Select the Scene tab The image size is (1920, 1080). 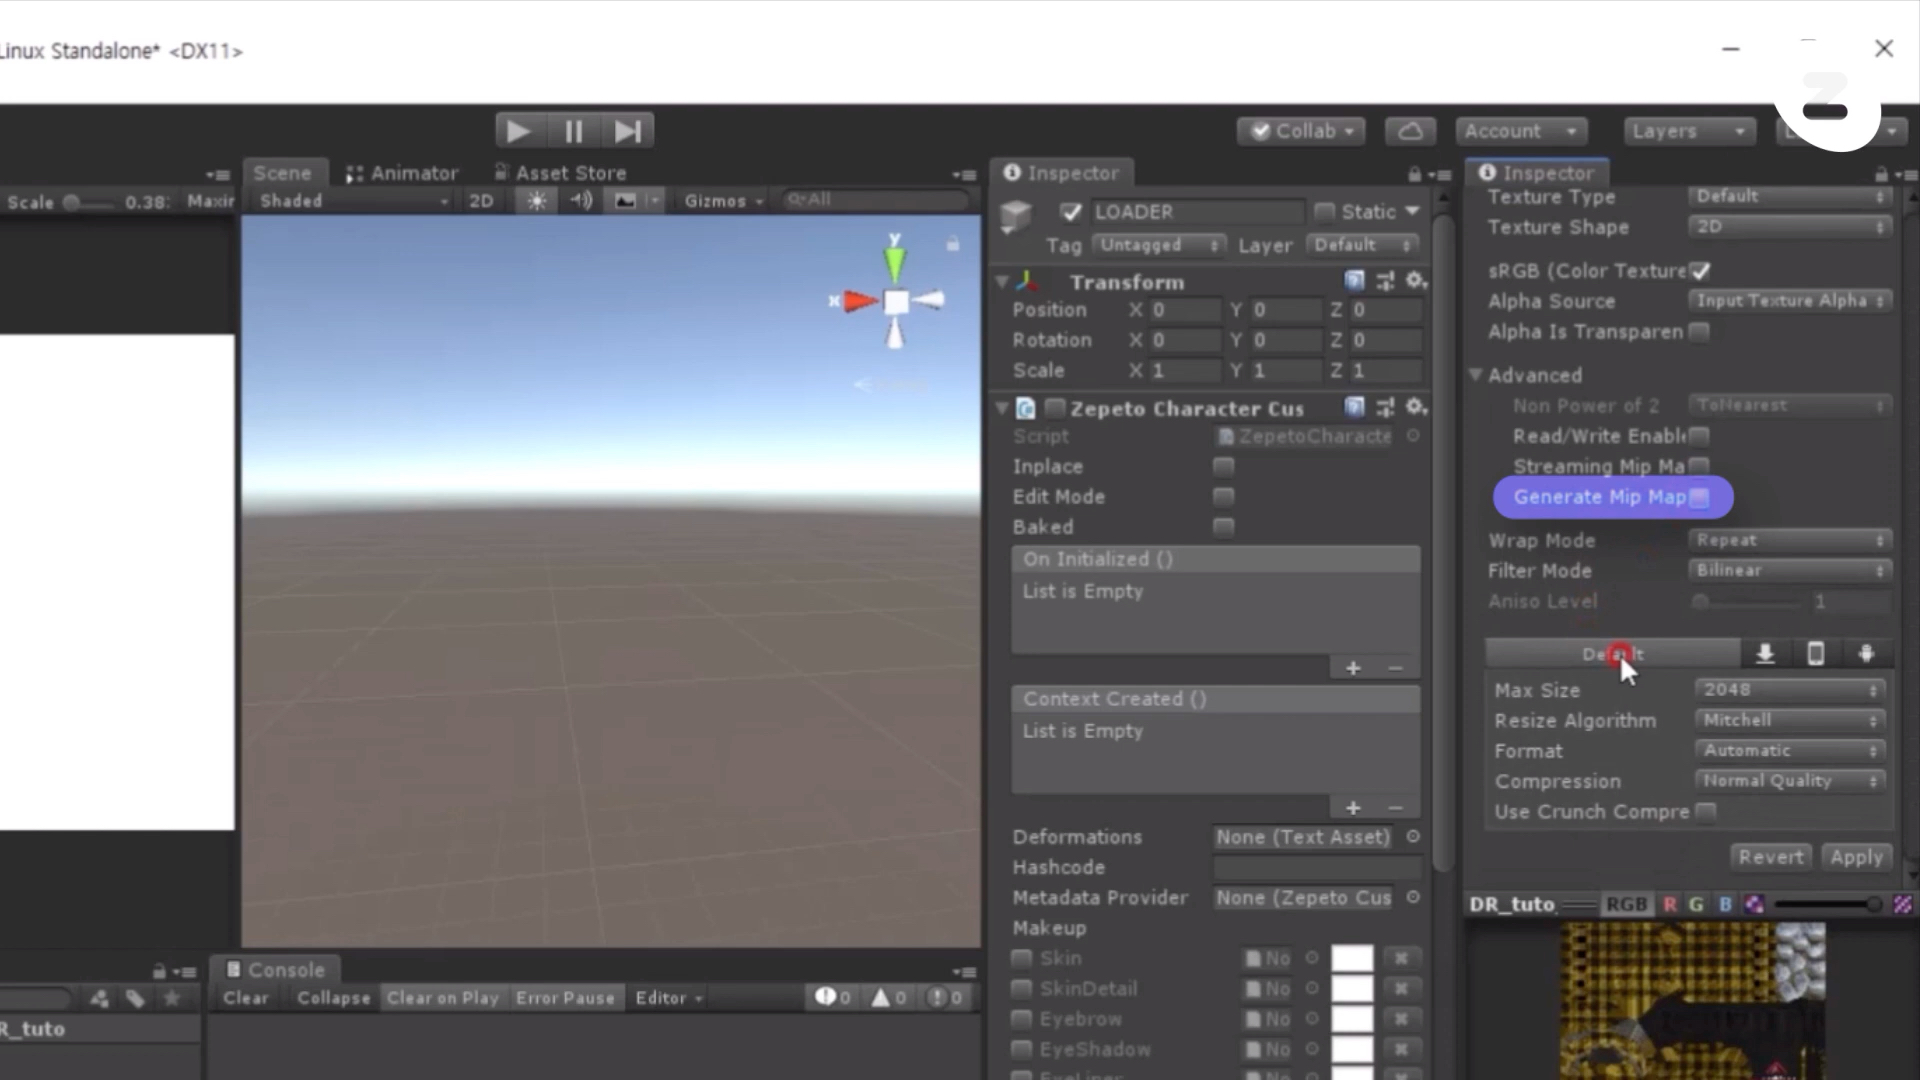coord(282,173)
